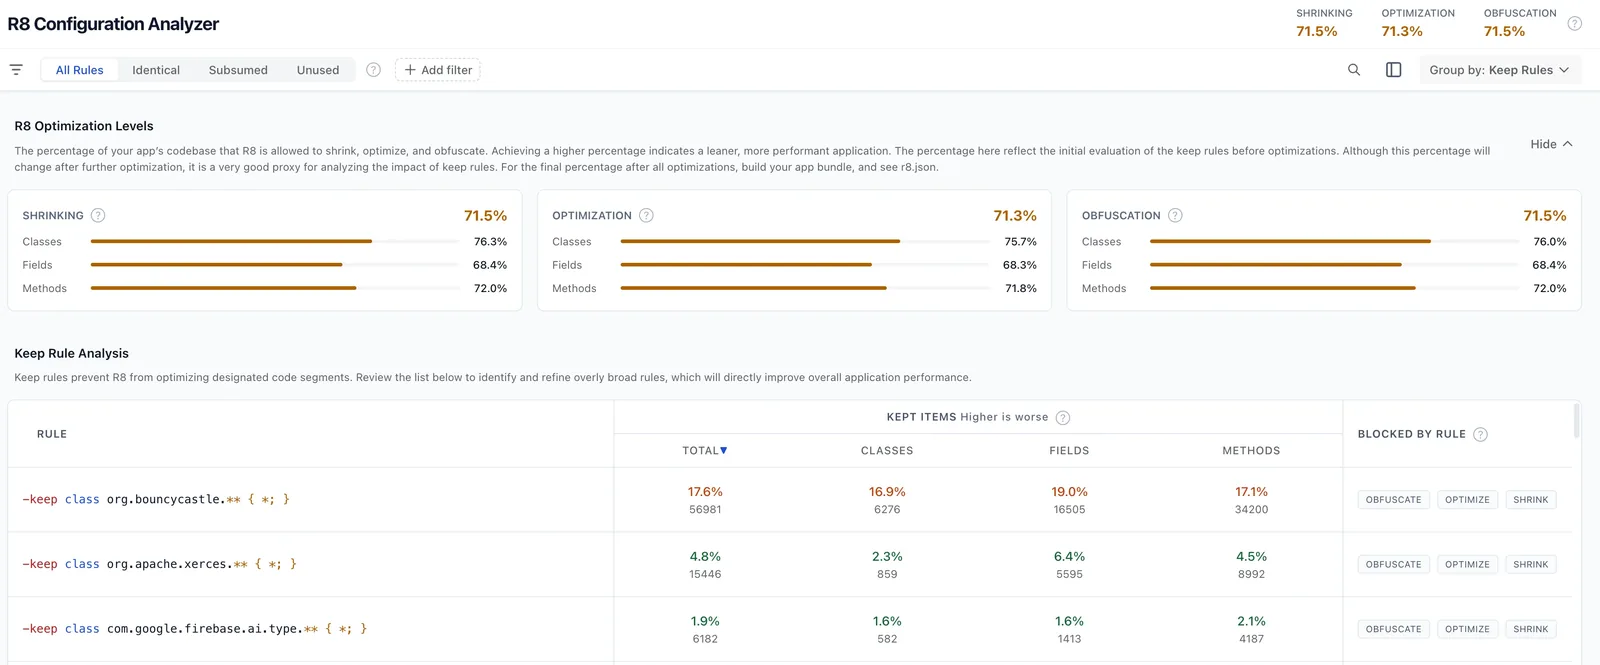Click help icon in top header
Image resolution: width=1600 pixels, height=665 pixels.
click(x=1574, y=23)
